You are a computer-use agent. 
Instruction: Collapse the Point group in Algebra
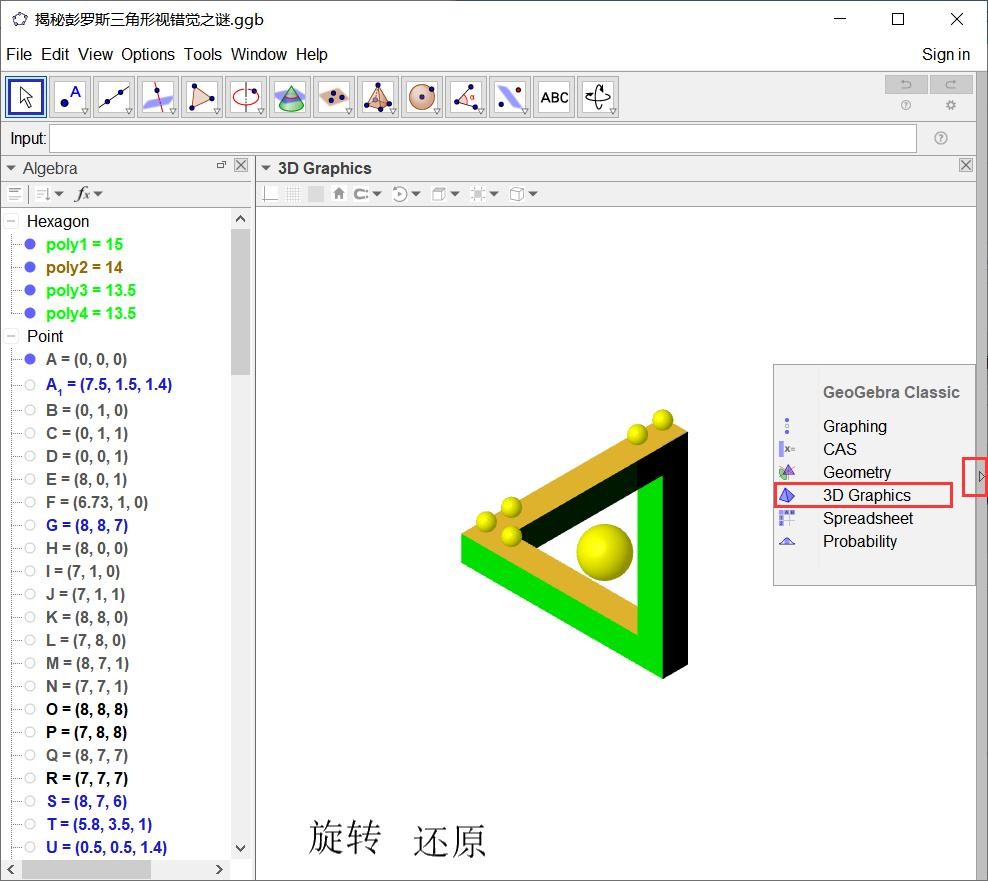(x=12, y=336)
